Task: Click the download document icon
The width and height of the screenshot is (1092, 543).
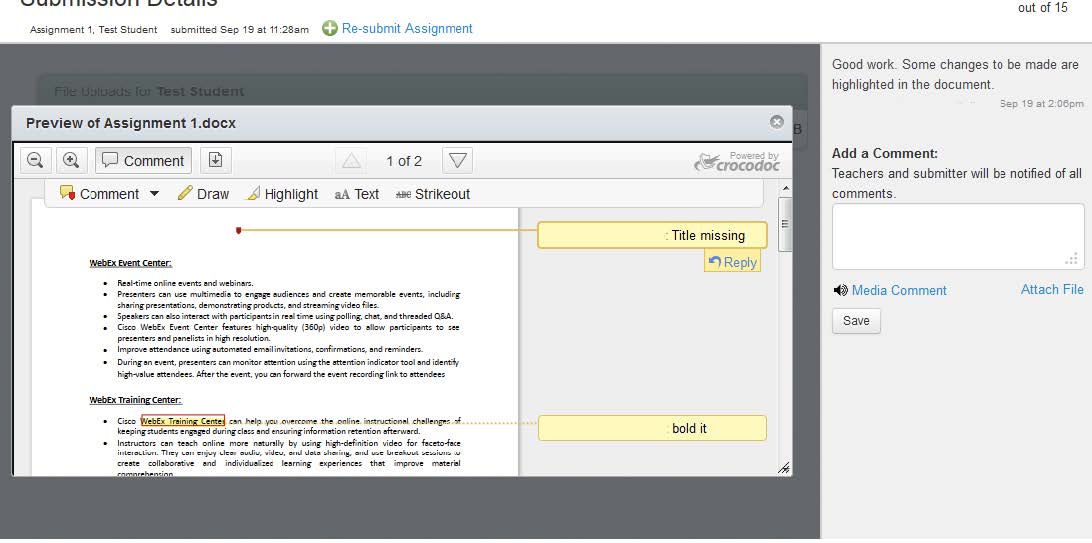Action: [216, 161]
